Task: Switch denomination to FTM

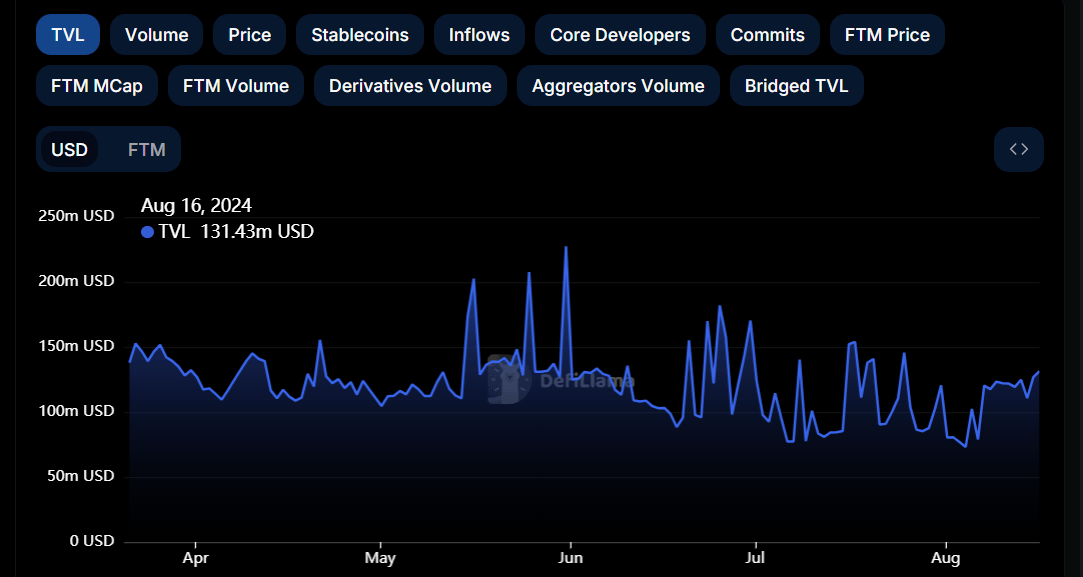Action: point(147,150)
